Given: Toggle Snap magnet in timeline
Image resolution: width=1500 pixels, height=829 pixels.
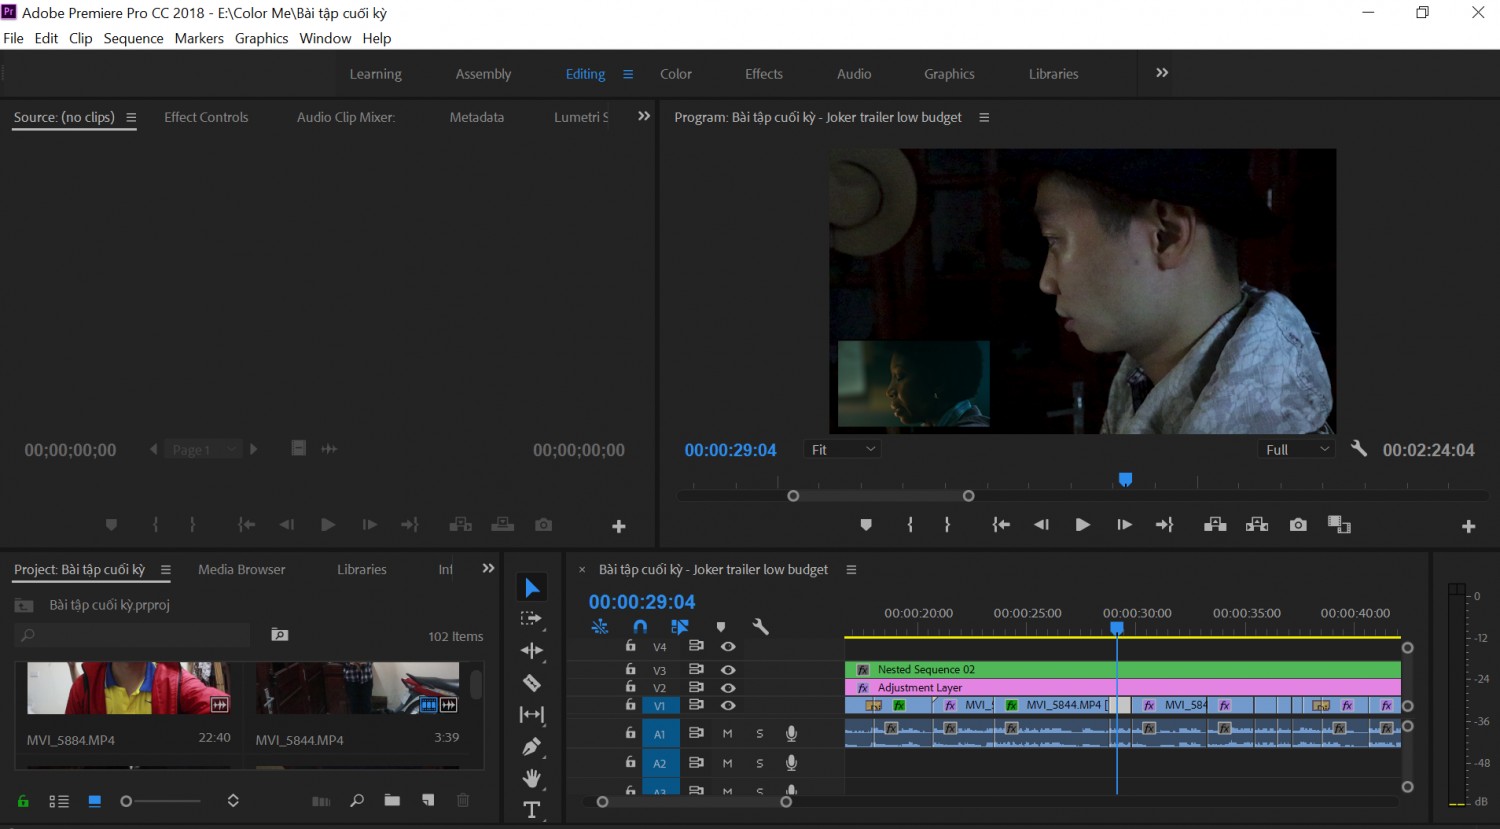Looking at the screenshot, I should [x=640, y=627].
